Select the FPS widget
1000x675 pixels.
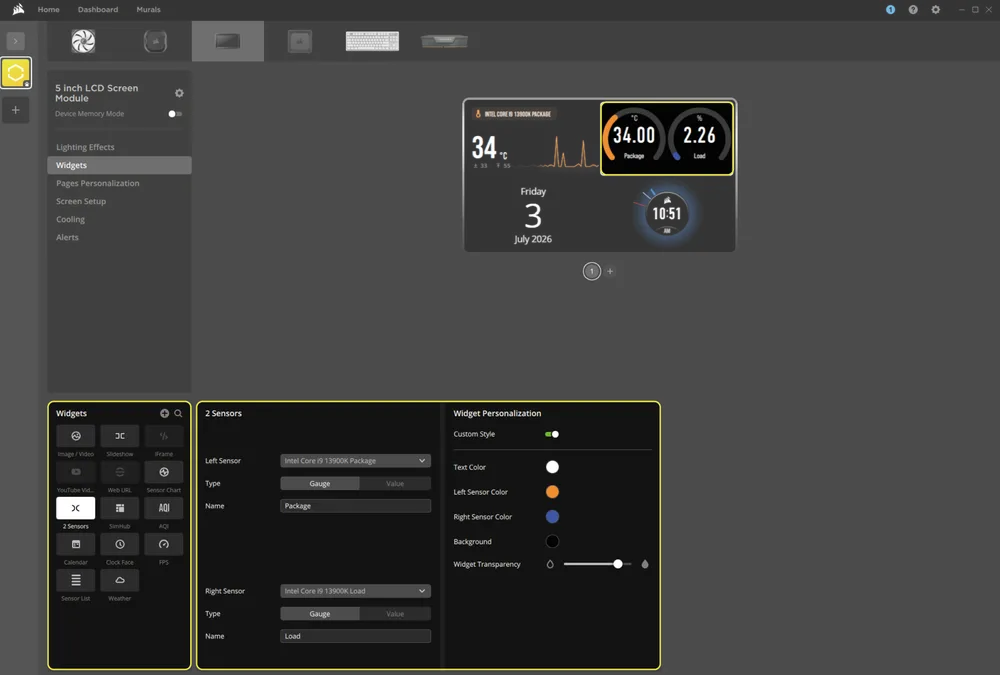tap(164, 544)
